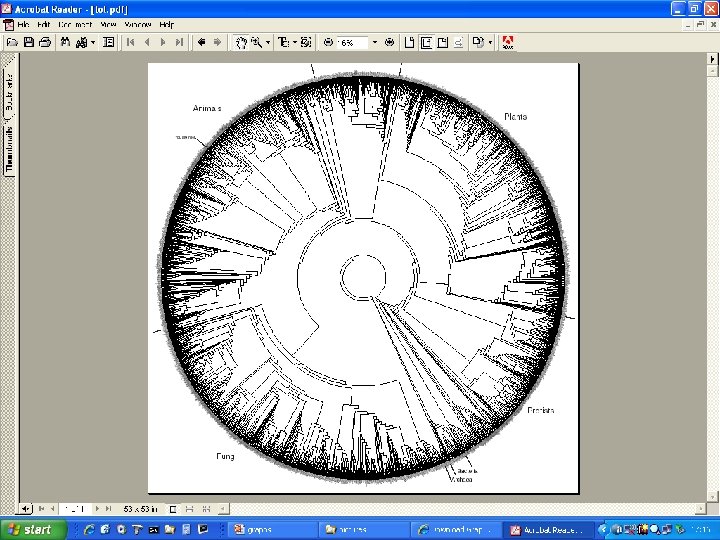Click the 53 x 53 in page size

(x=140, y=509)
